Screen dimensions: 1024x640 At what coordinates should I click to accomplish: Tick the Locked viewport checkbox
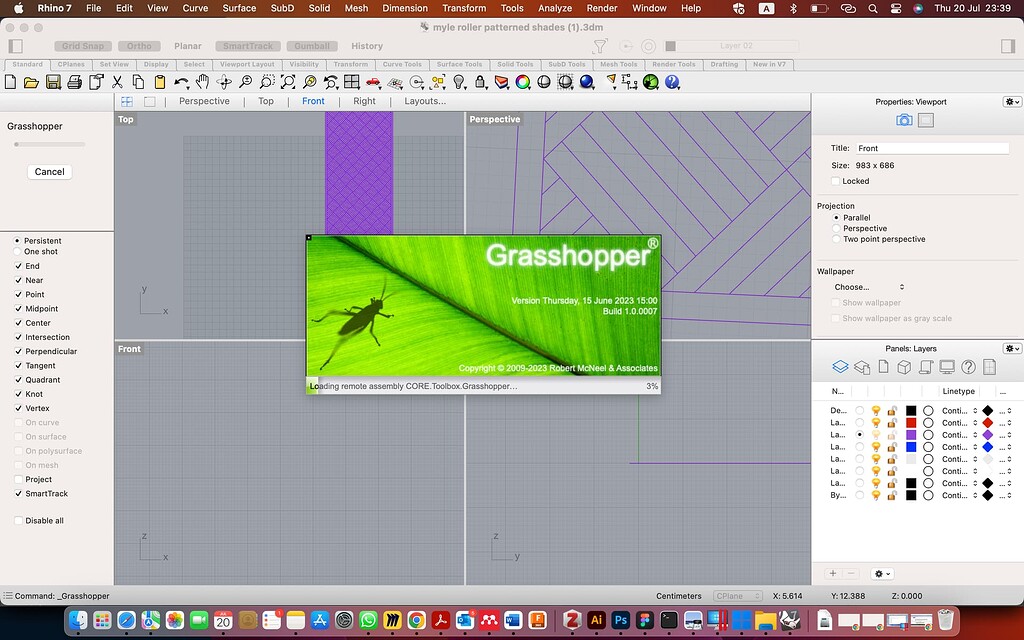836,181
